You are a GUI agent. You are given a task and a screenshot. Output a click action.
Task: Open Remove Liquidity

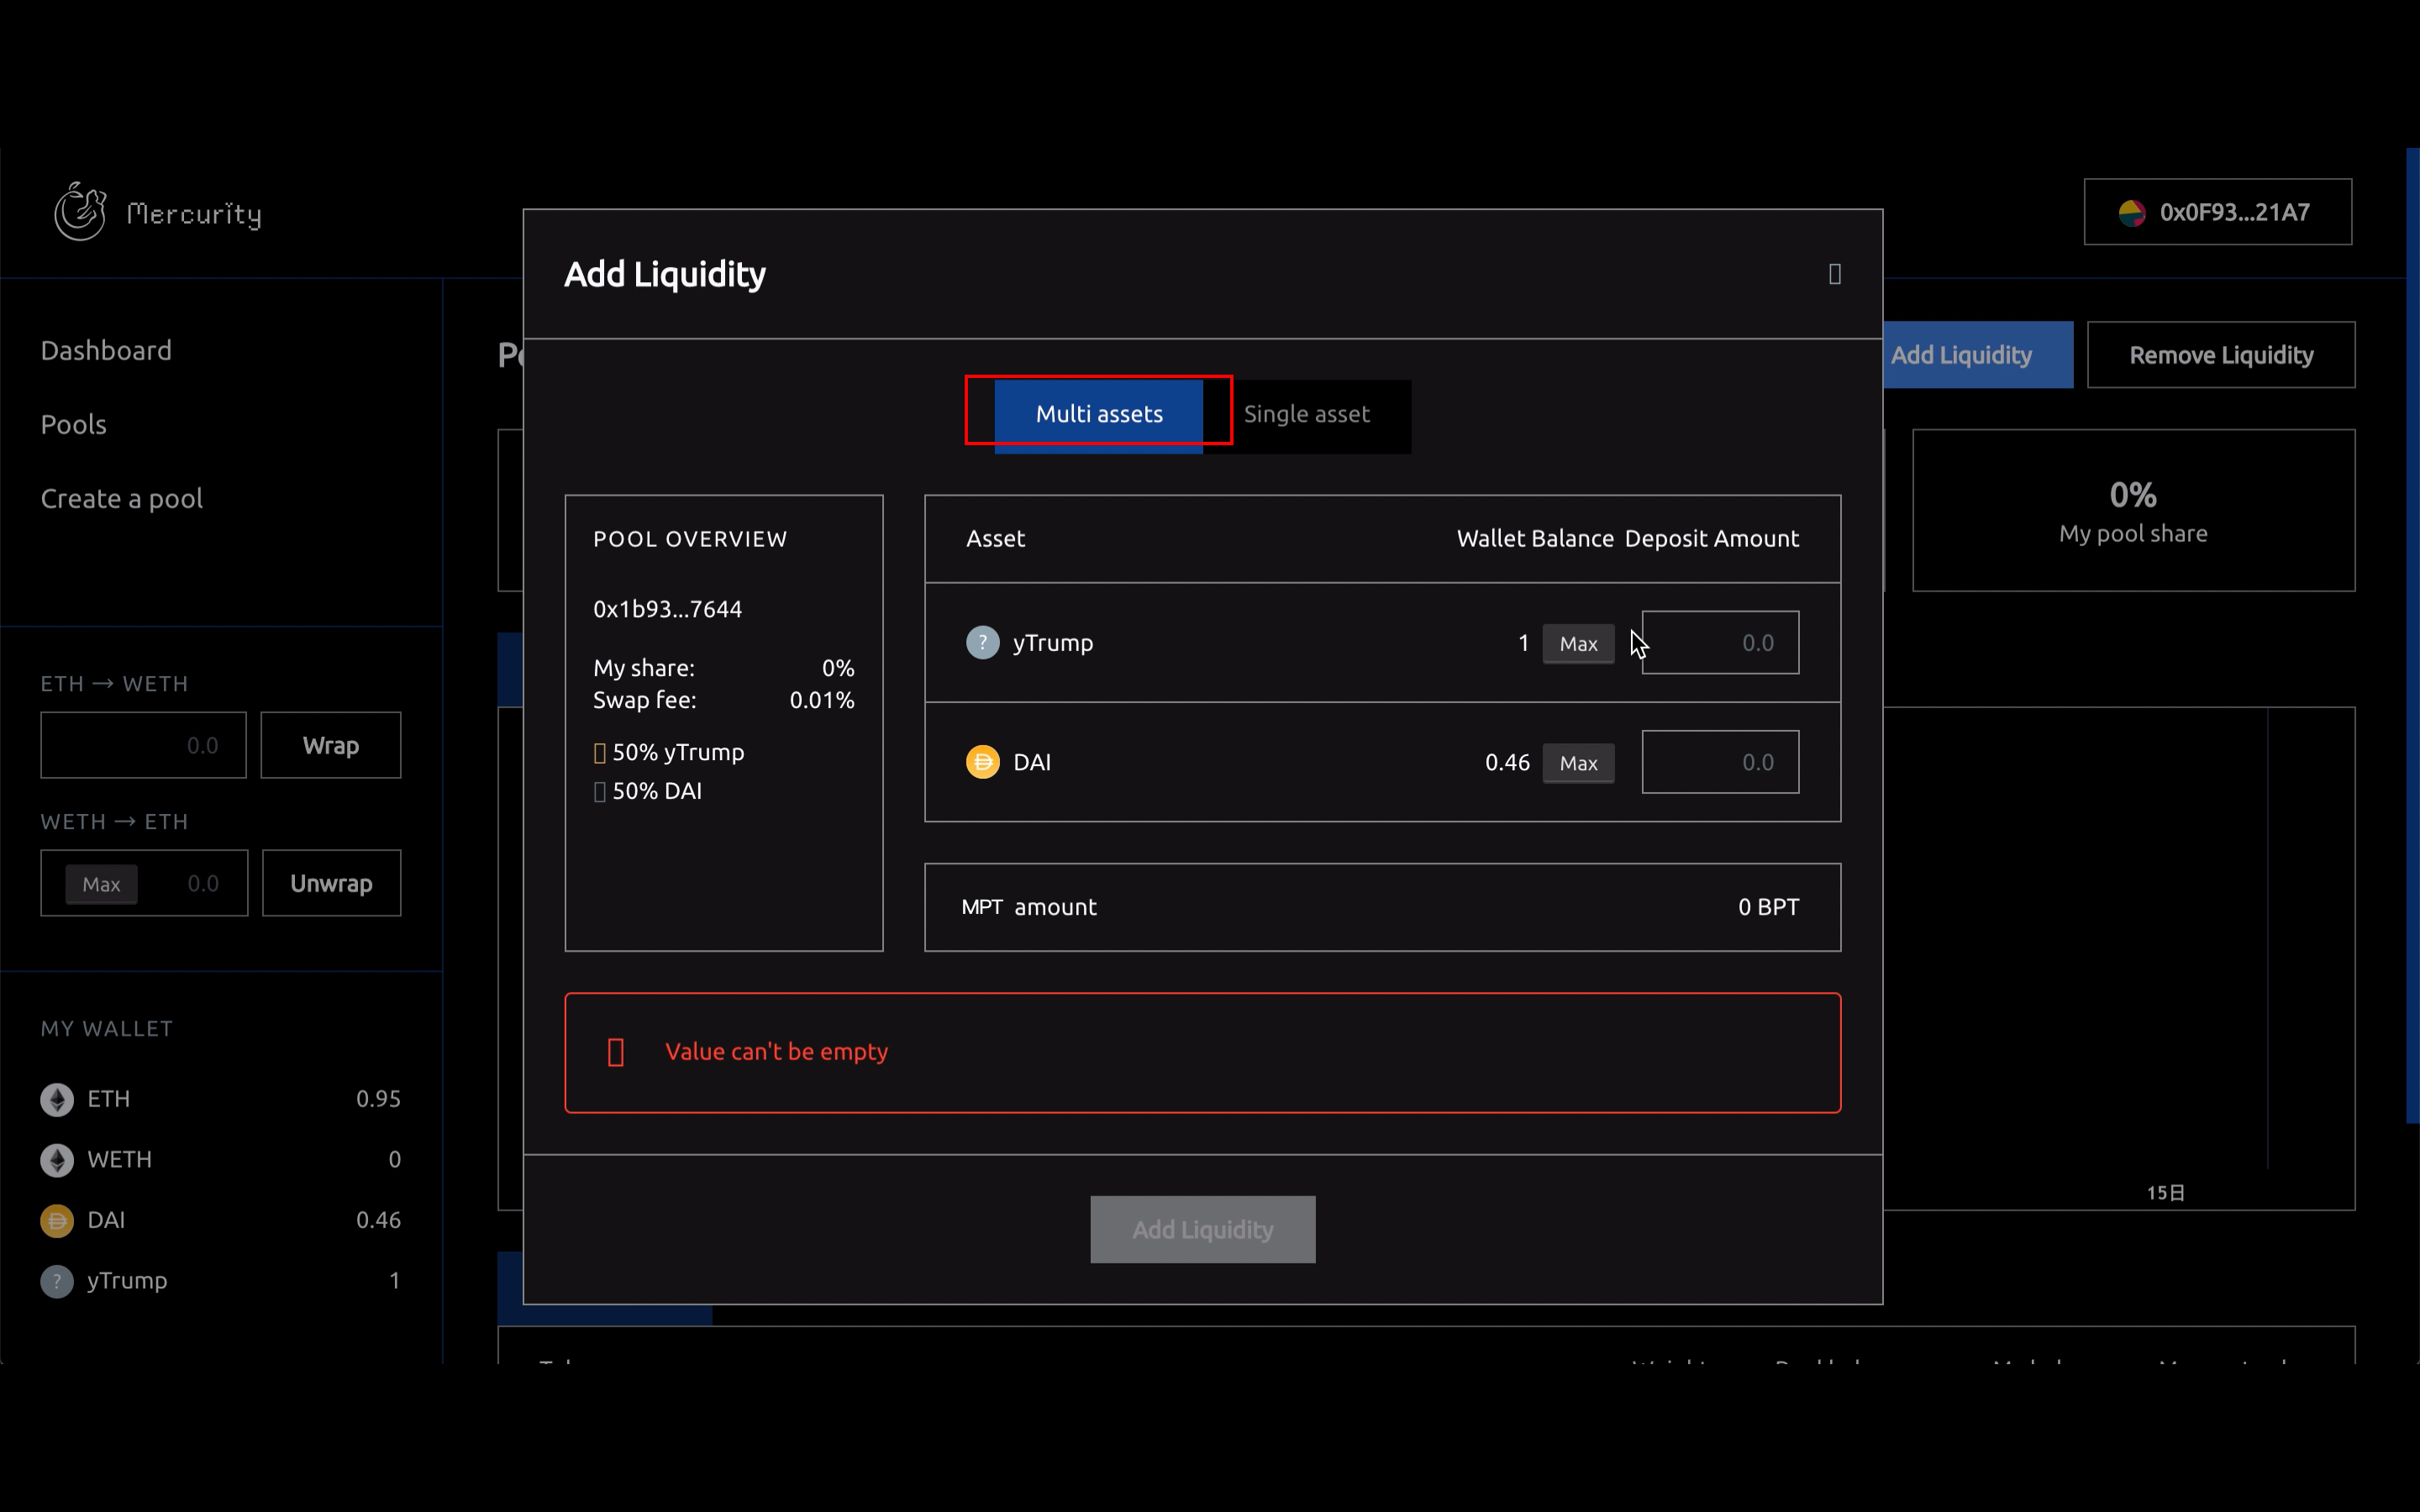pos(2220,356)
